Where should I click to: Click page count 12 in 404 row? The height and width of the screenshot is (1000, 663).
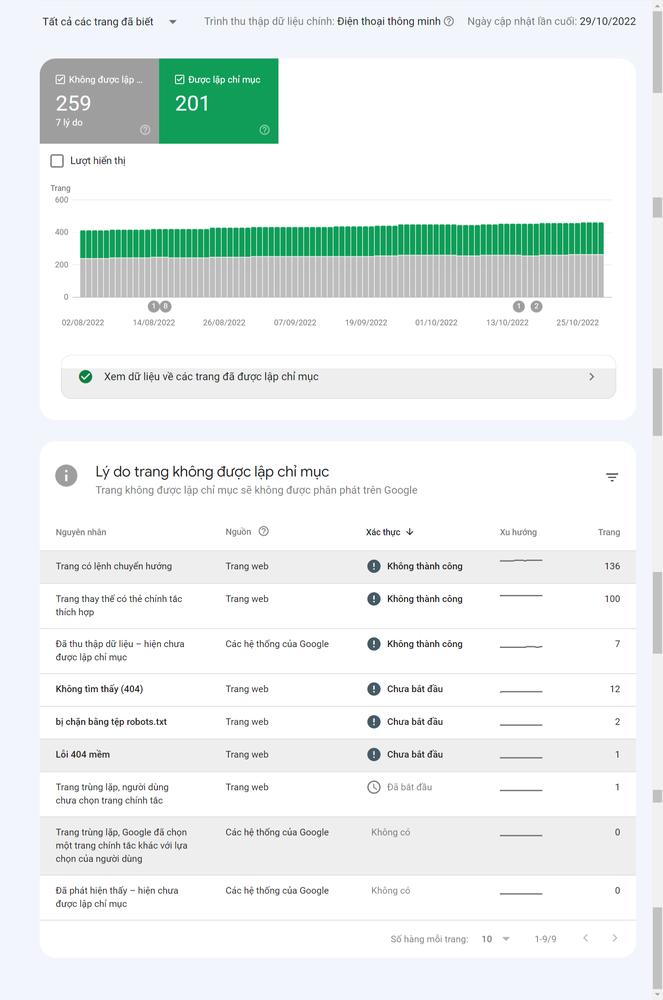point(615,689)
